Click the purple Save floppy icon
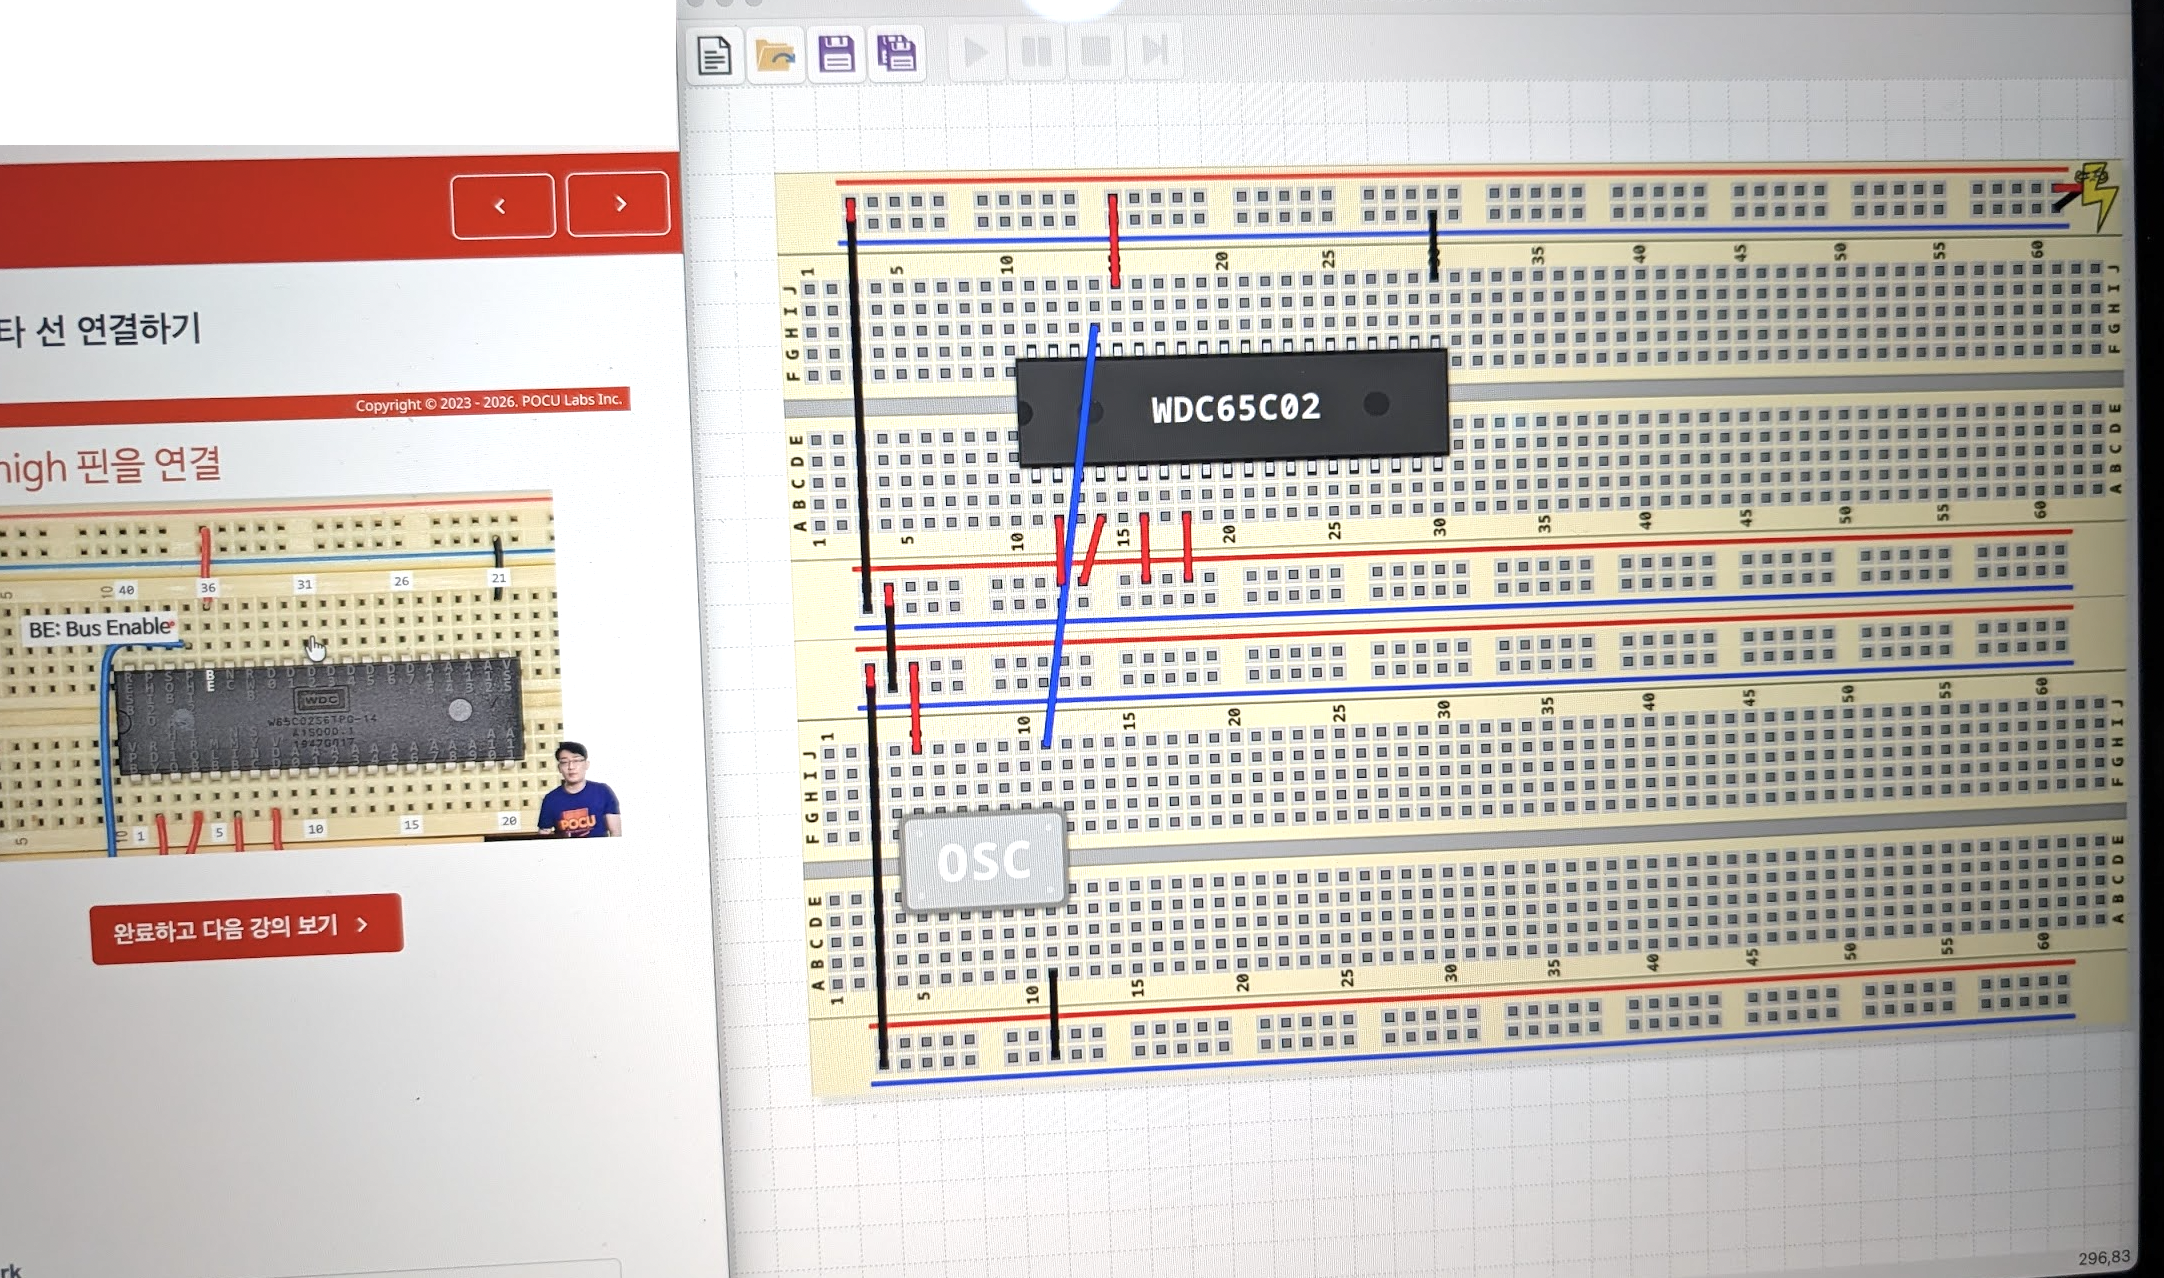 pos(836,54)
